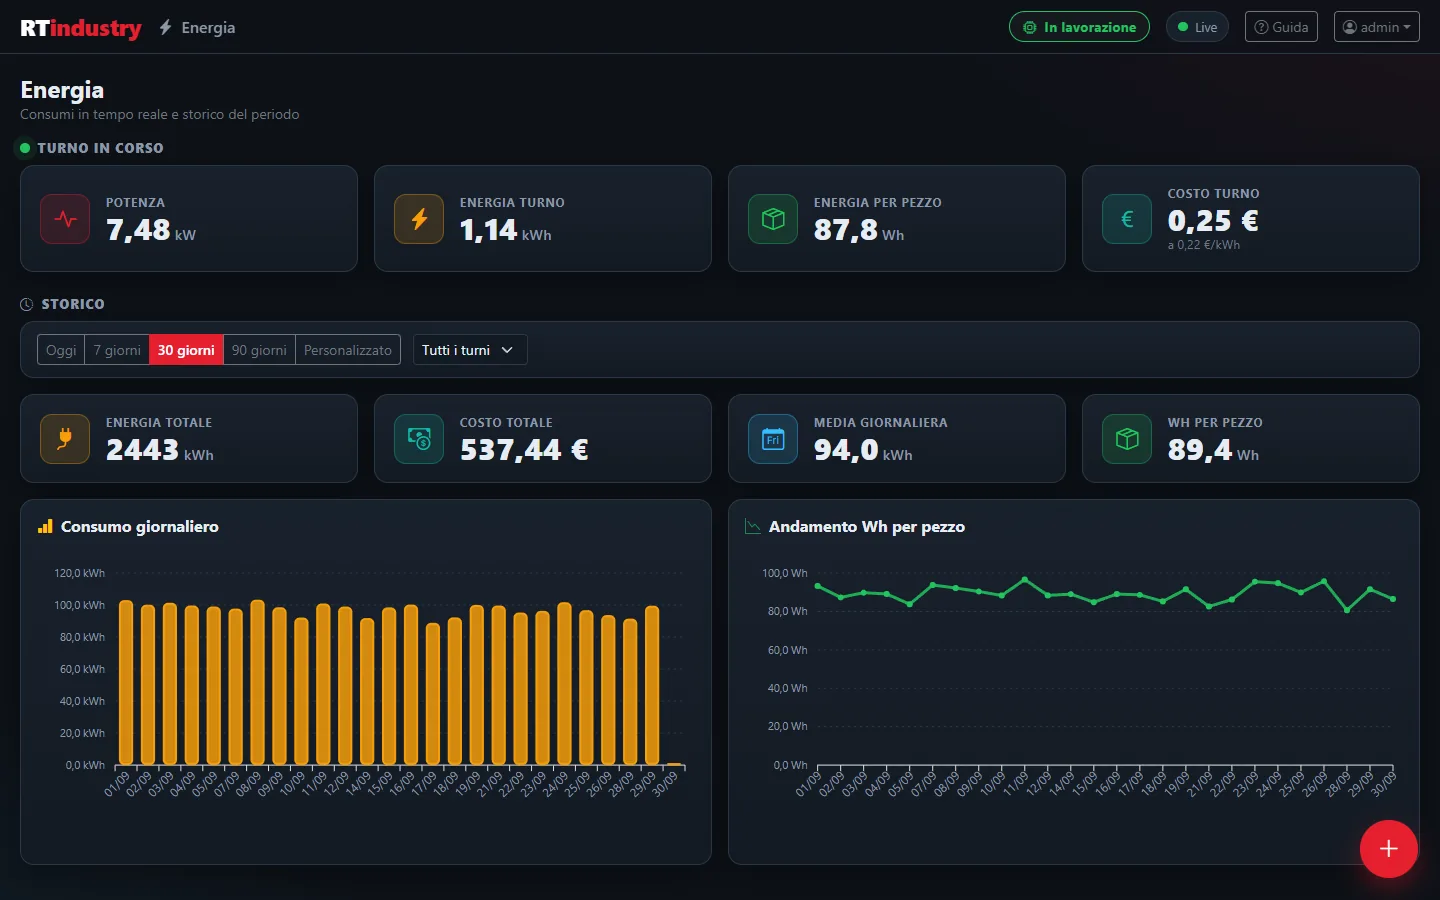Click the 89,4 Wh per piece value
This screenshot has height=900, width=1440.
[x=1213, y=450]
